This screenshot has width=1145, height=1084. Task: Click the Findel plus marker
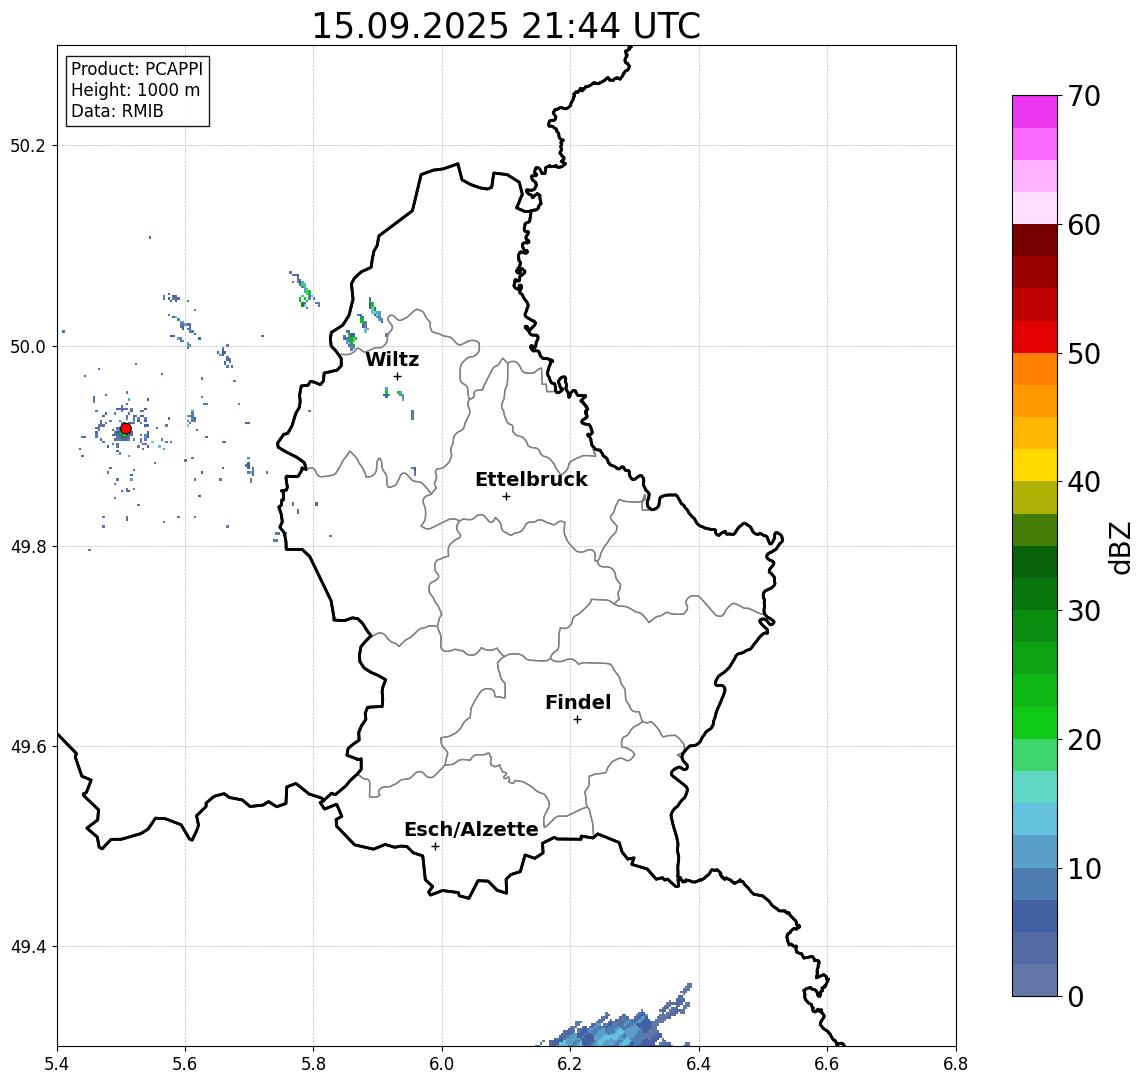(577, 720)
